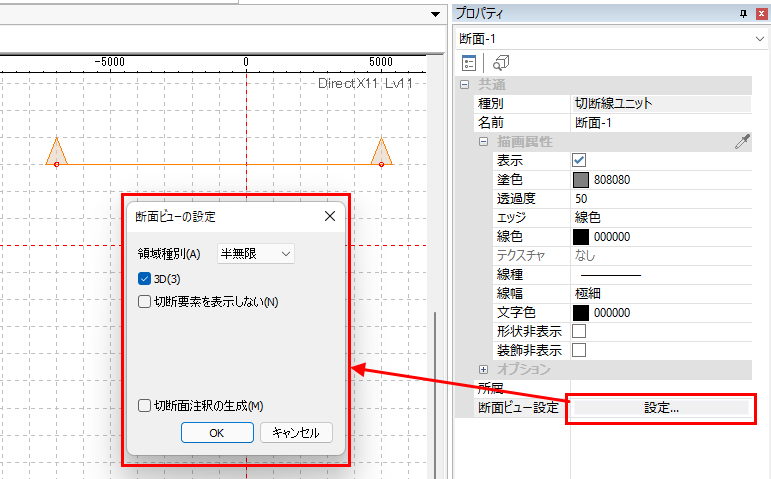Open the 領域種別 dropdown showing 半無限

256,254
